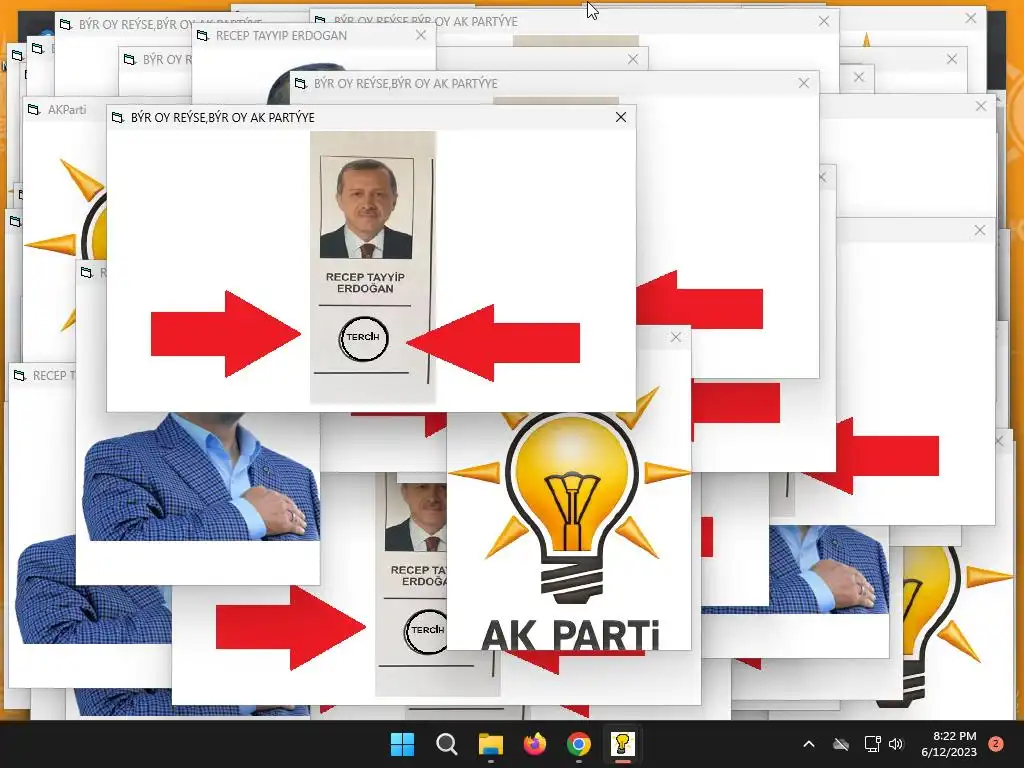Viewport: 1024px width, 768px height.
Task: Open the Windows Start menu
Action: [402, 744]
